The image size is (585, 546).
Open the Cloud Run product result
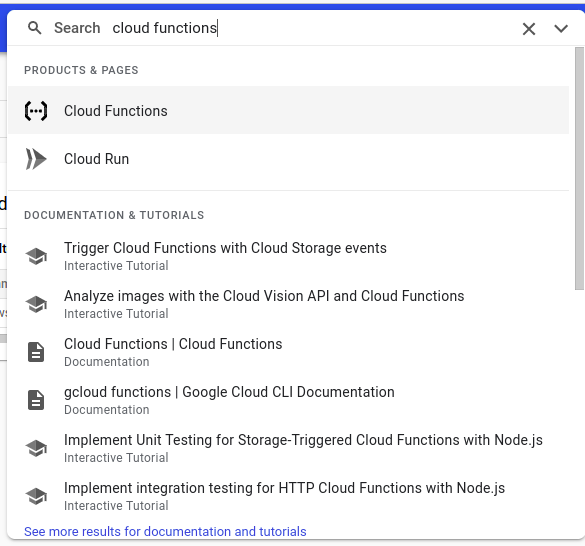(x=288, y=159)
